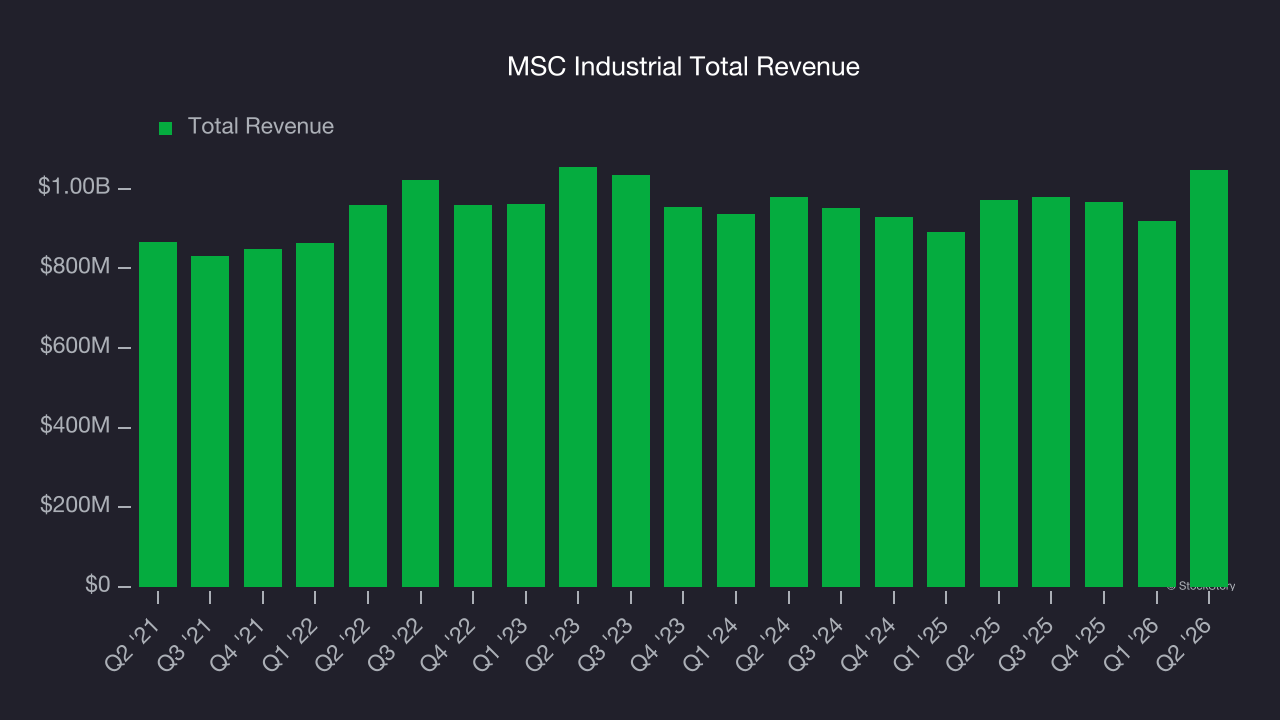1280x720 pixels.
Task: Select the Q4 '22 revenue bar
Action: click(473, 396)
